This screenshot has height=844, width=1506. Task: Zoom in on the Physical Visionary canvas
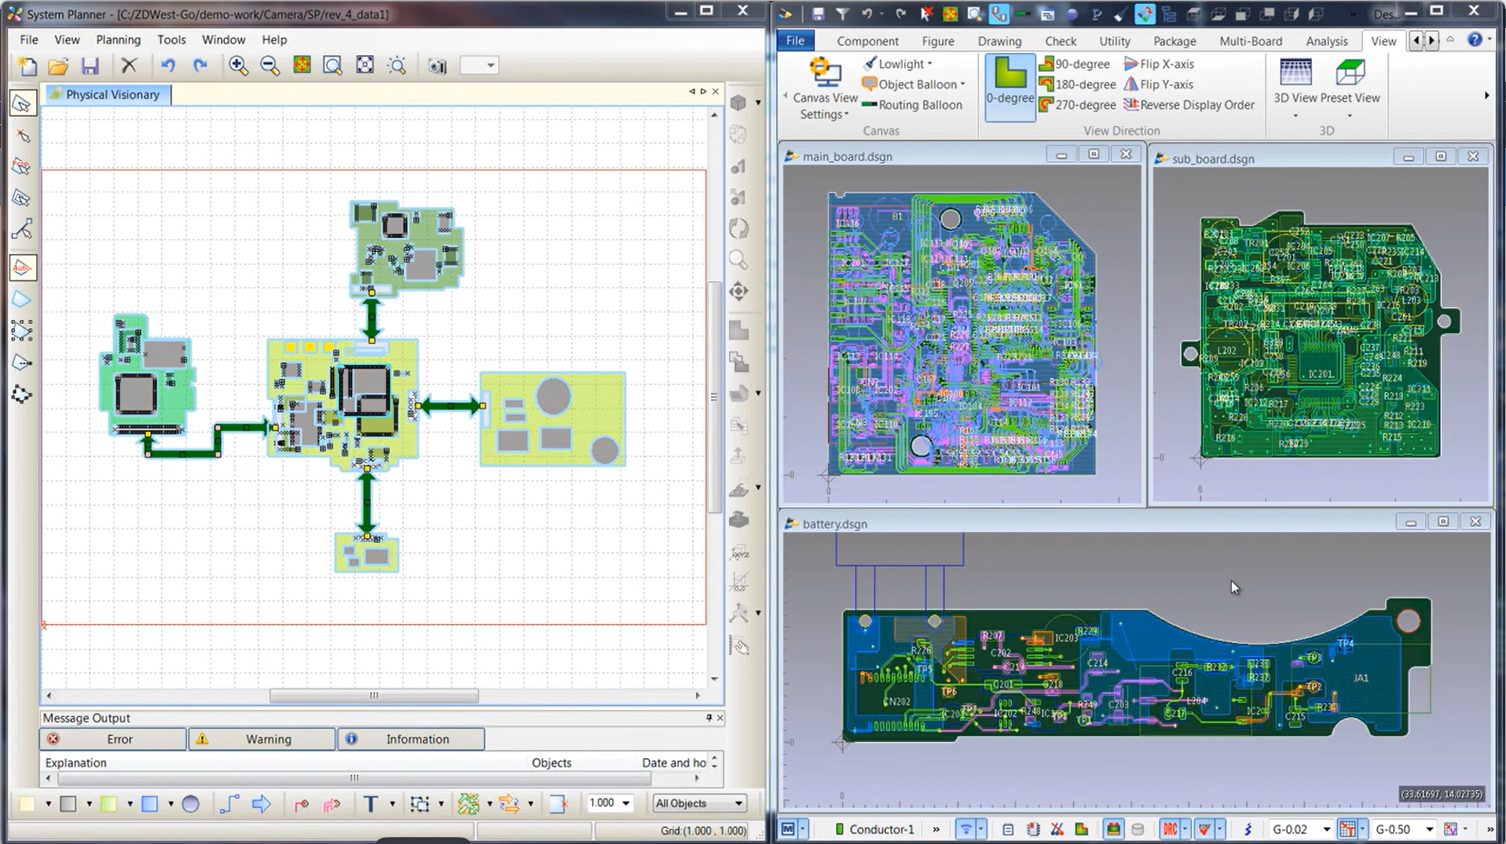[x=238, y=66]
